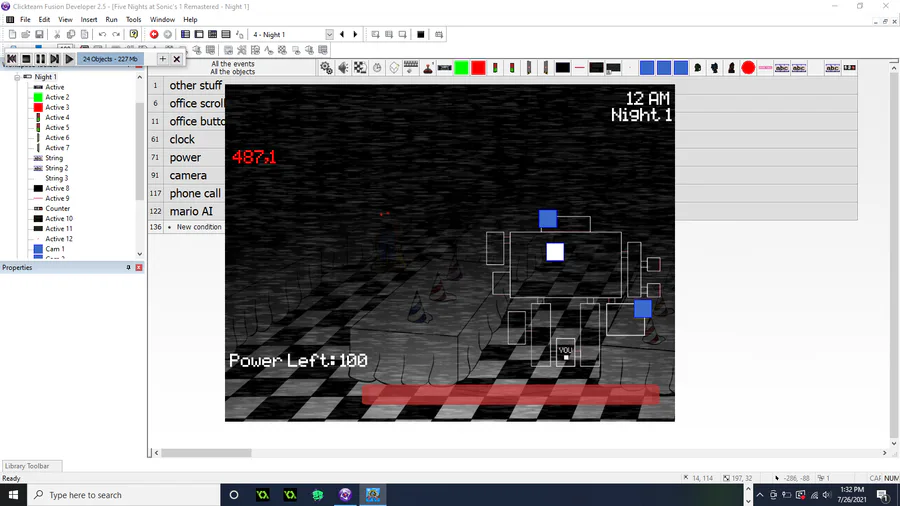Click the Paste toolbar icon

84,34
